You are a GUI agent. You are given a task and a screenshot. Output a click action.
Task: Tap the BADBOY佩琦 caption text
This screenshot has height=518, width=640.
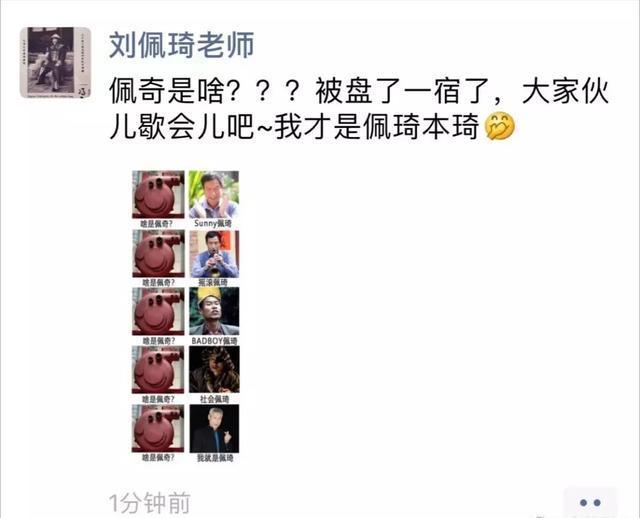(x=214, y=340)
